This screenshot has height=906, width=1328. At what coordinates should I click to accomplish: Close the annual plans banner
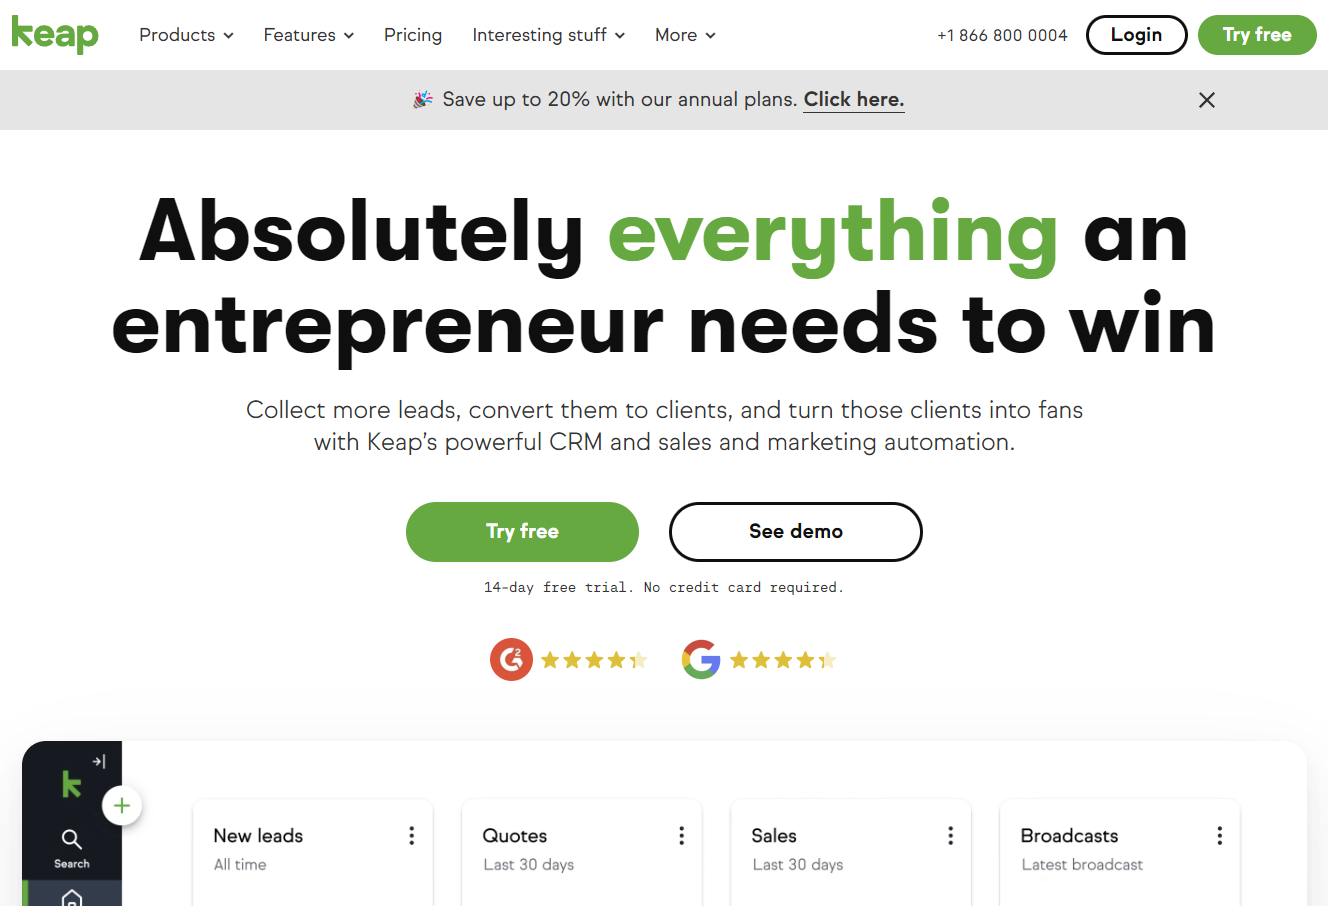1207,100
